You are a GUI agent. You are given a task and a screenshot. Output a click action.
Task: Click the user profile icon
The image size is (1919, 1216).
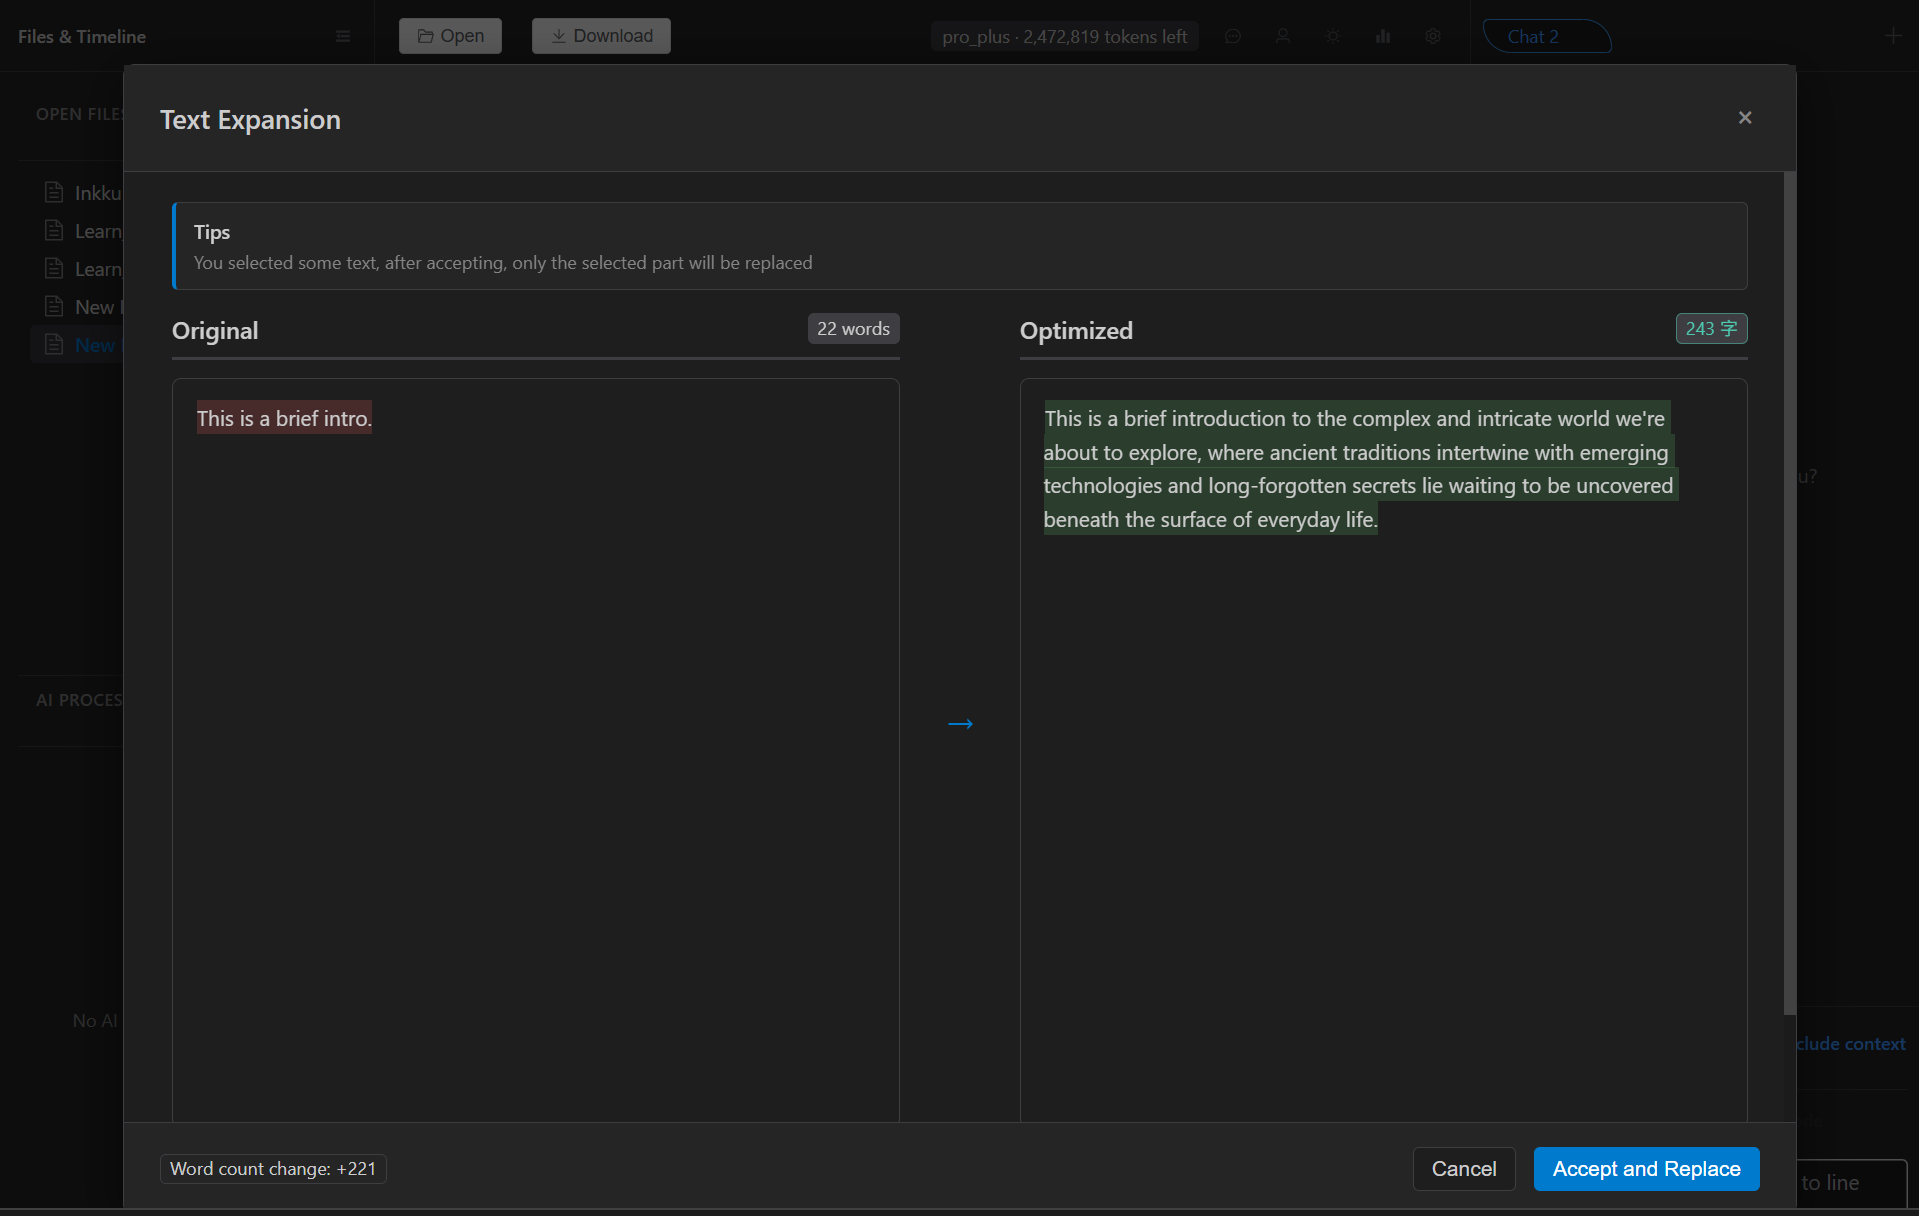click(x=1283, y=36)
